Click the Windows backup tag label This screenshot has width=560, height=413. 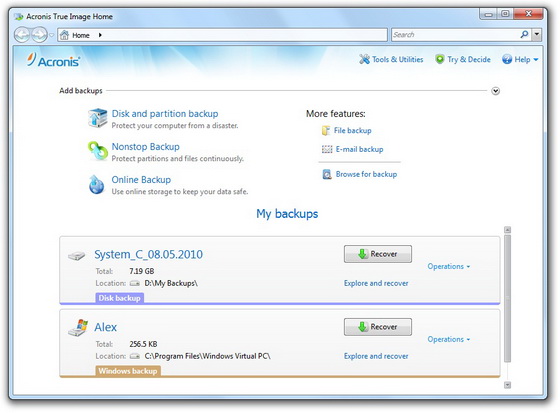click(x=128, y=371)
